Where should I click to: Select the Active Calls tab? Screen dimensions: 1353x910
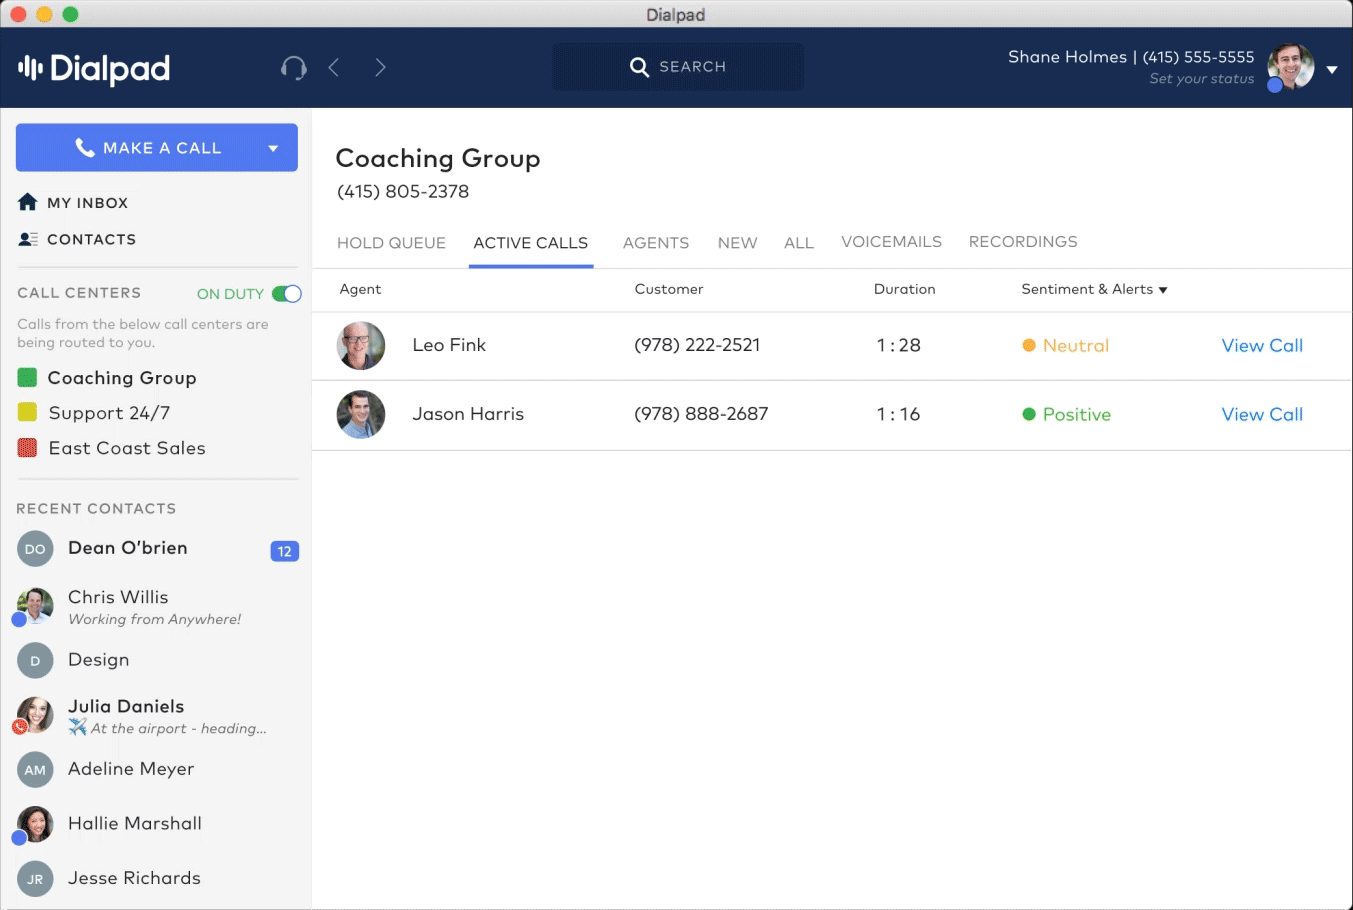(531, 243)
